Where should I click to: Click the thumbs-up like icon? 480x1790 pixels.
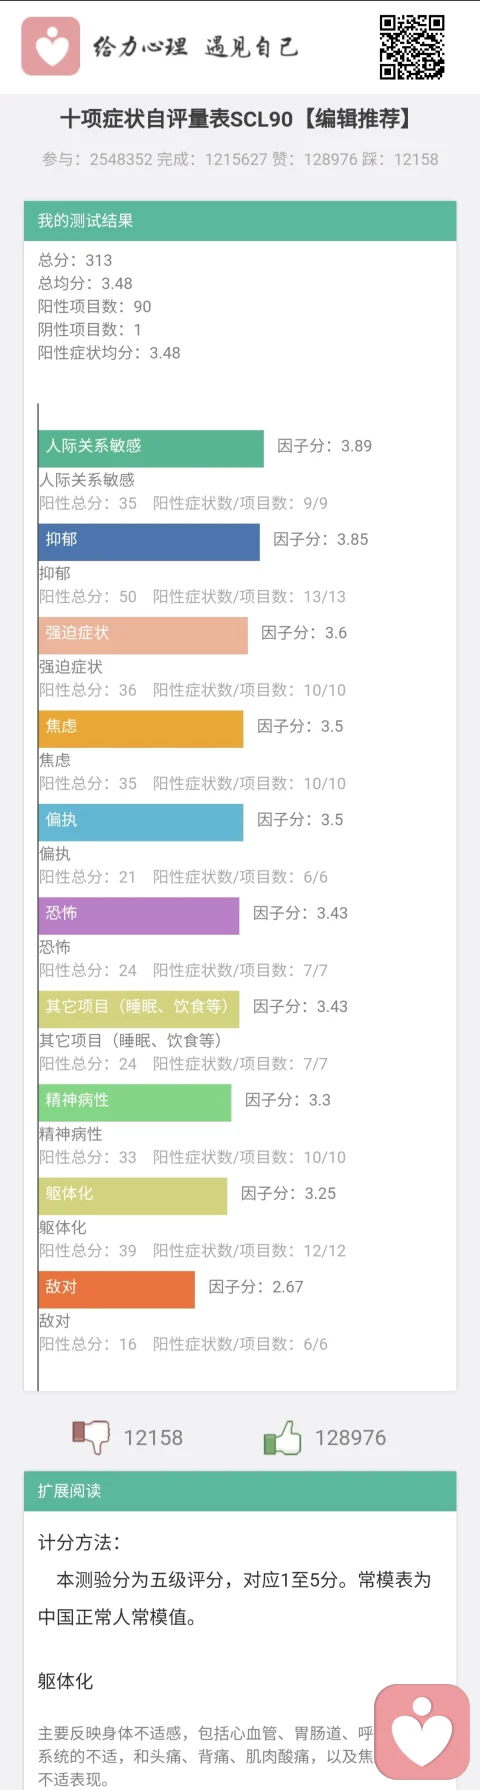click(x=282, y=1437)
